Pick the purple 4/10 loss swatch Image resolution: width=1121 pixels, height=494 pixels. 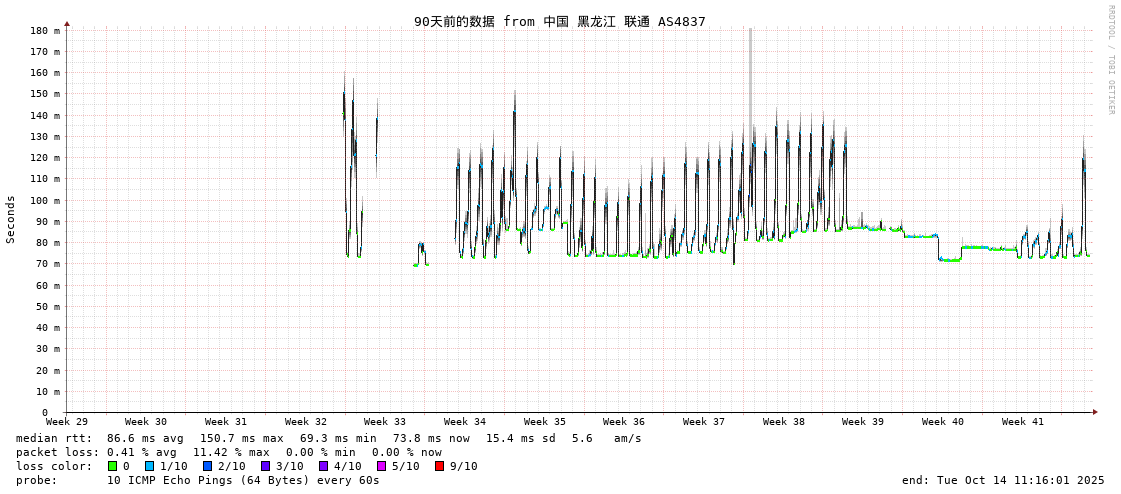tap(324, 466)
